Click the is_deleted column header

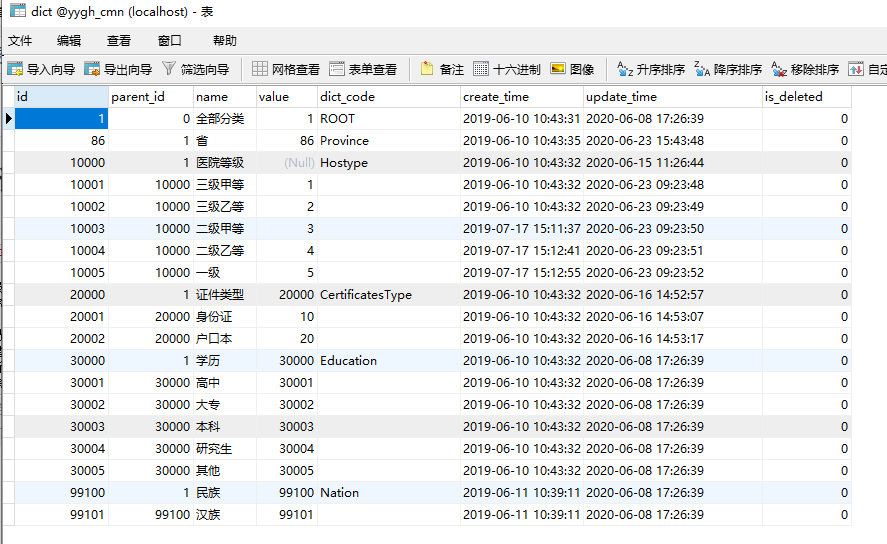807,97
